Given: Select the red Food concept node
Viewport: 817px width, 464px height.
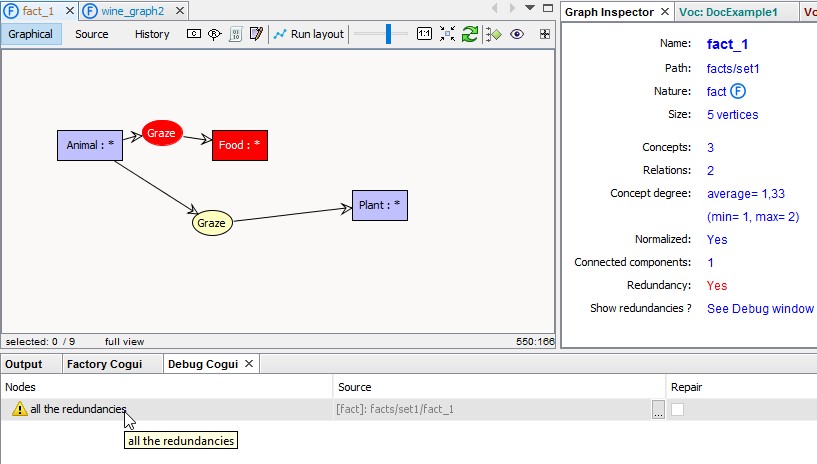Looking at the screenshot, I should tap(240, 145).
